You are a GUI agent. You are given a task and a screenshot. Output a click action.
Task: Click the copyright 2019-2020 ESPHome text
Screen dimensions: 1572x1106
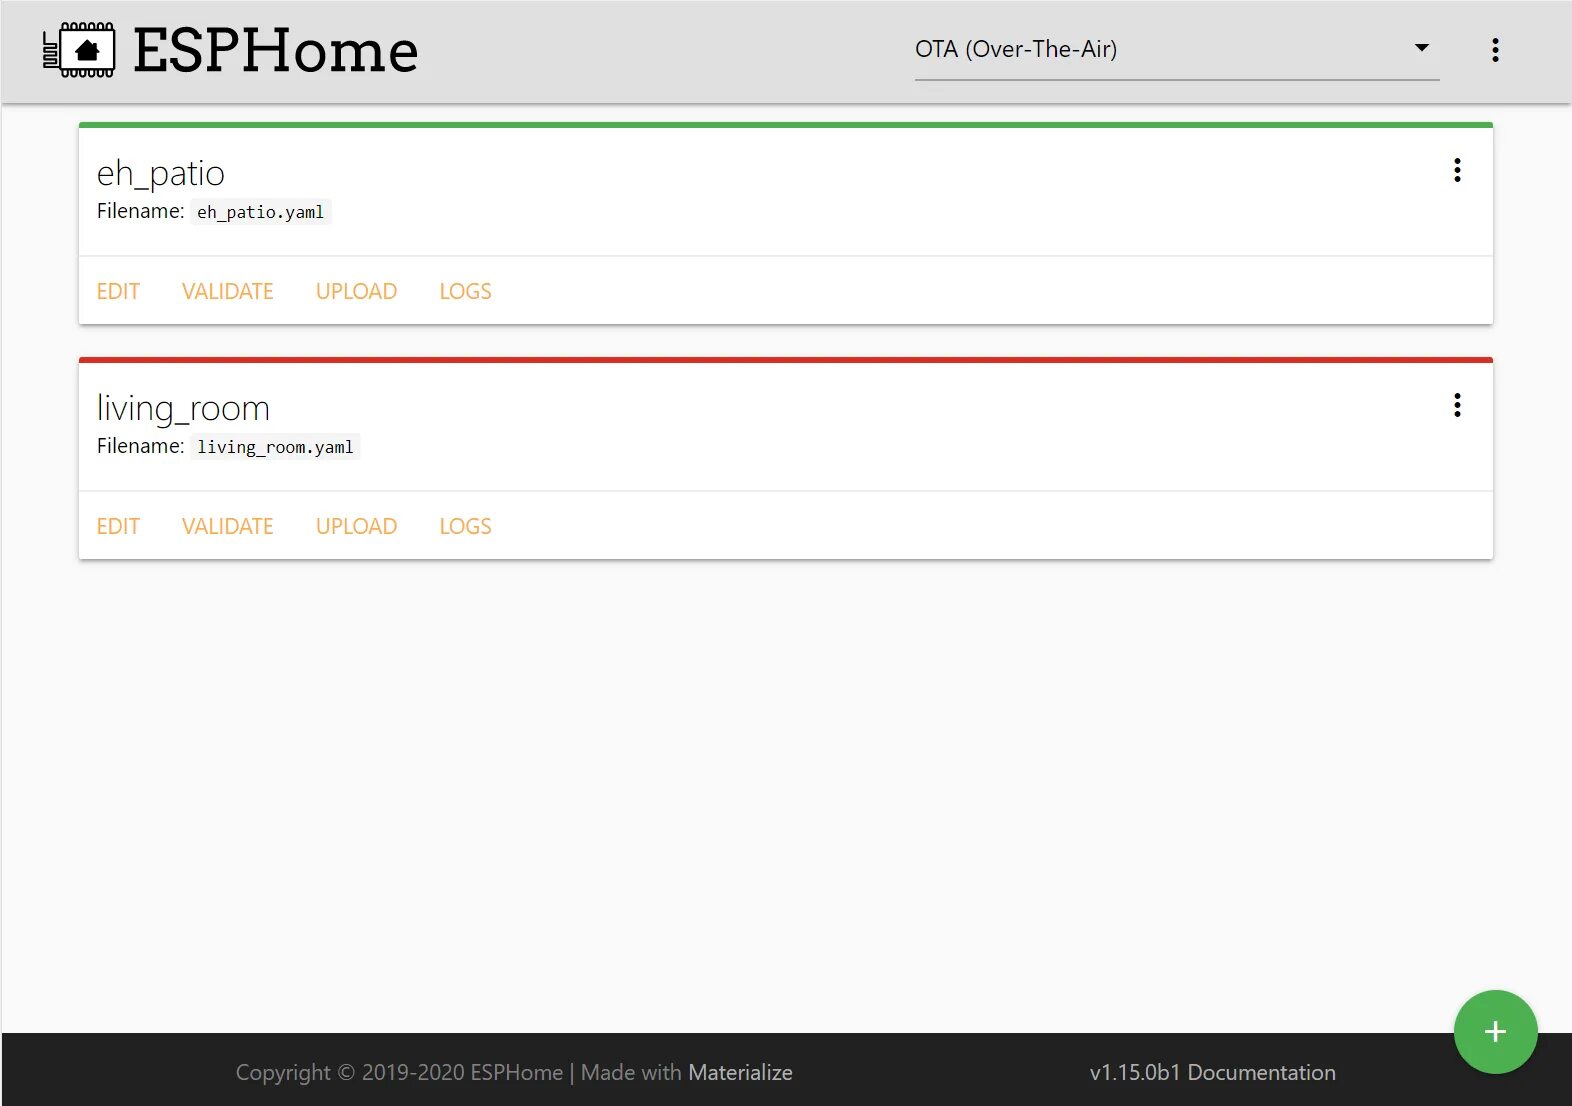click(399, 1073)
